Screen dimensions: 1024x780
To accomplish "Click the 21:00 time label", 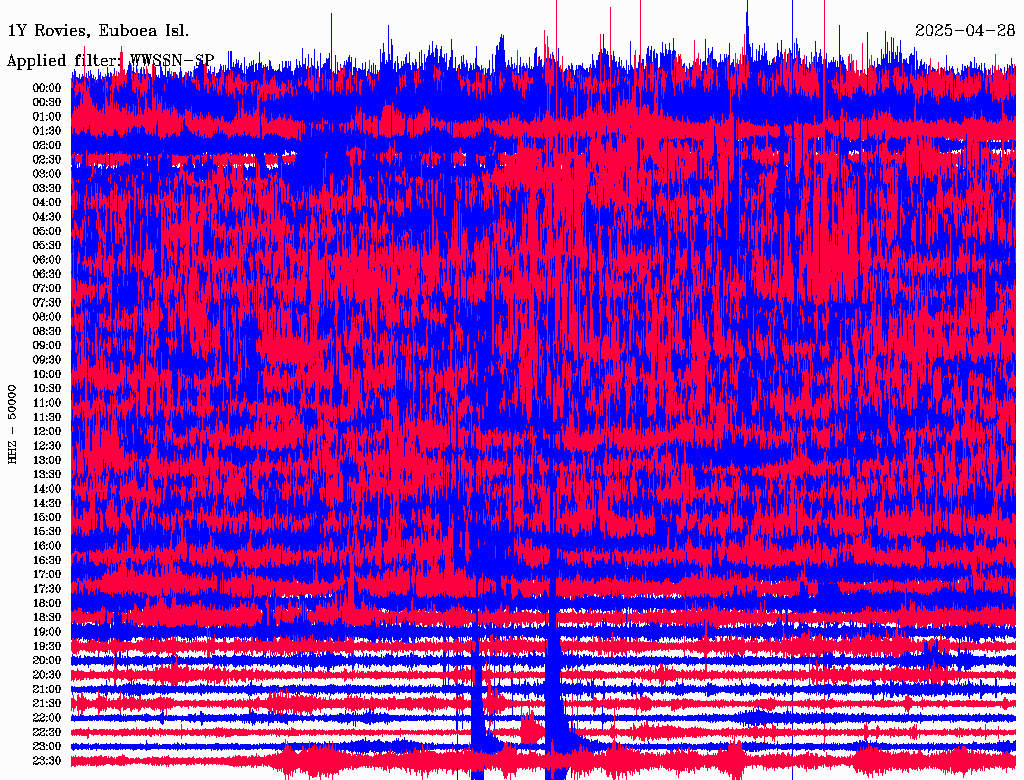I will pyautogui.click(x=47, y=689).
